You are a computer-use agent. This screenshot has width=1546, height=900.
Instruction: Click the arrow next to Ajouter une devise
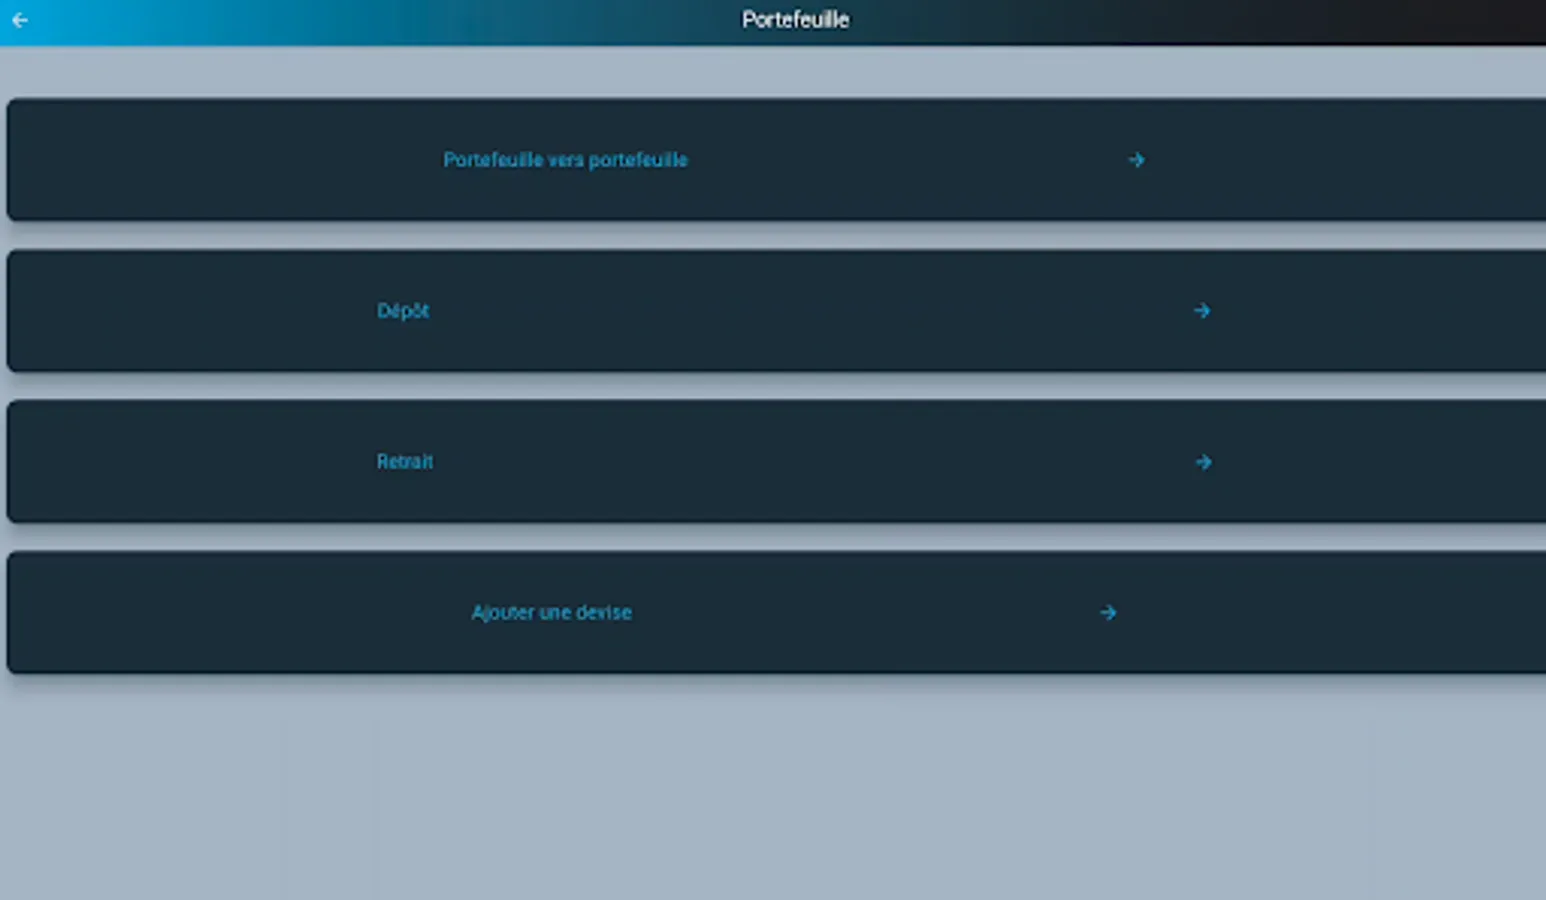coord(1107,613)
